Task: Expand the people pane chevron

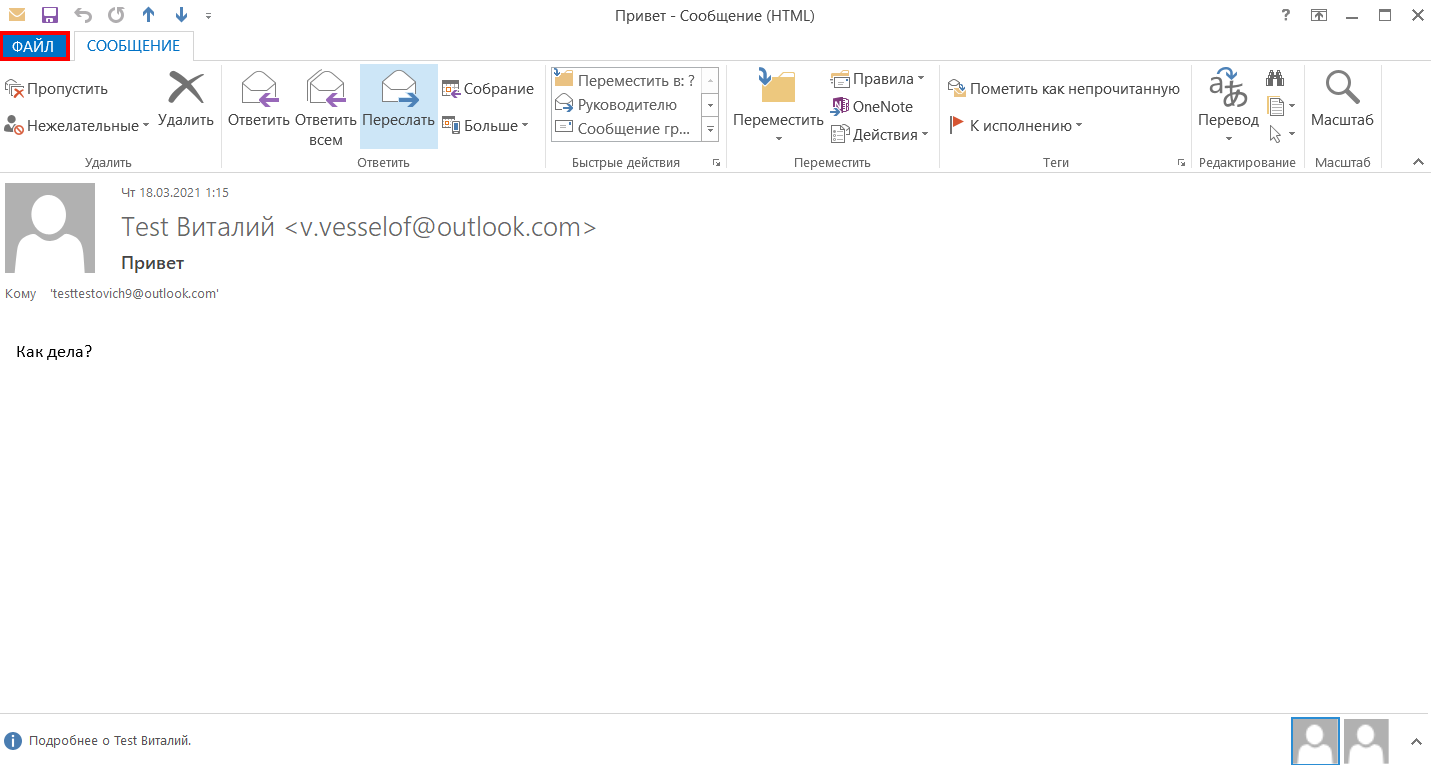Action: click(1416, 742)
